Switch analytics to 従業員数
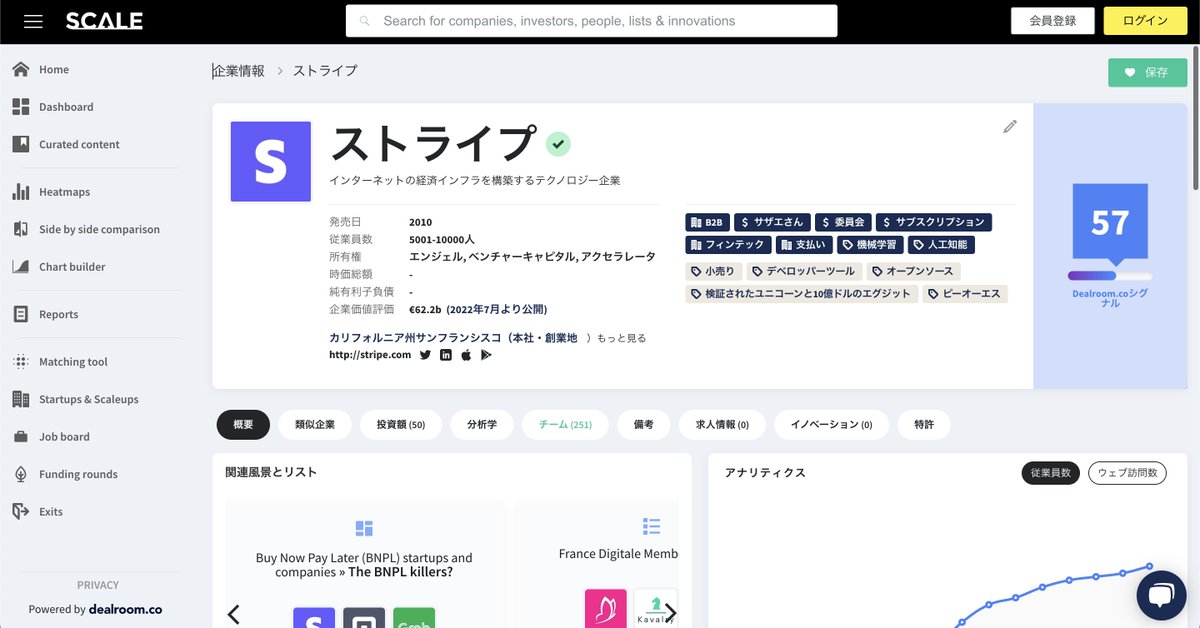 tap(1050, 473)
